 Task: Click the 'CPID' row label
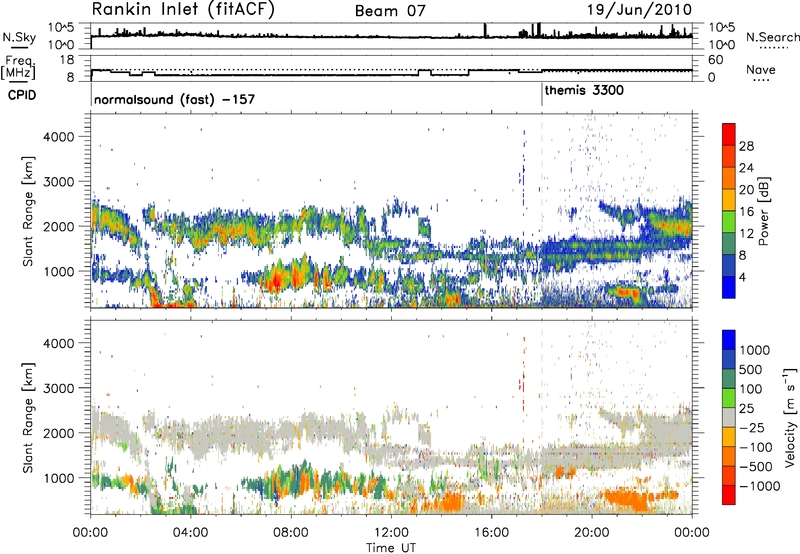coord(22,95)
